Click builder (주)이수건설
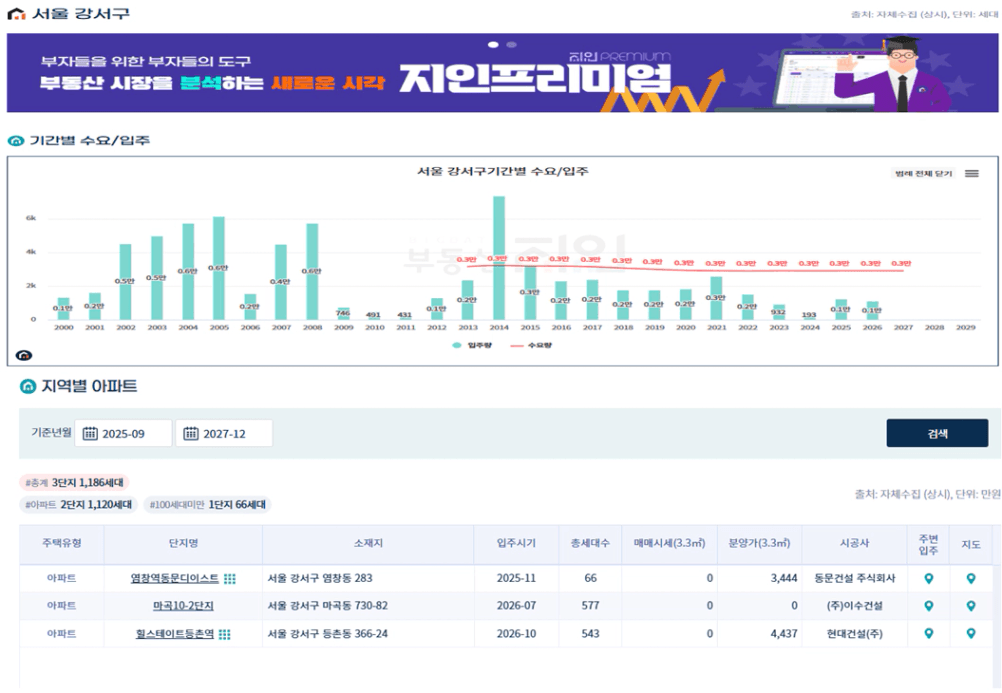Viewport: 1002px width, 693px height. coord(854,606)
